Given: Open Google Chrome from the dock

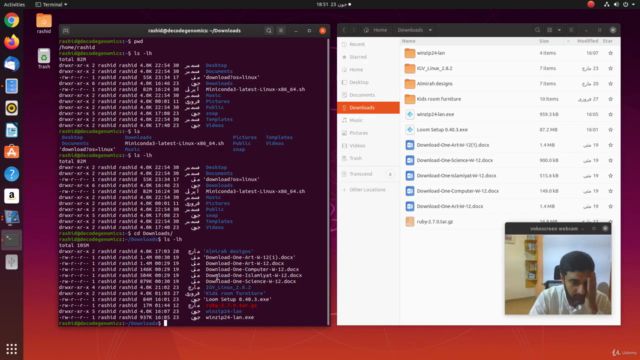Looking at the screenshot, I should click(x=11, y=20).
